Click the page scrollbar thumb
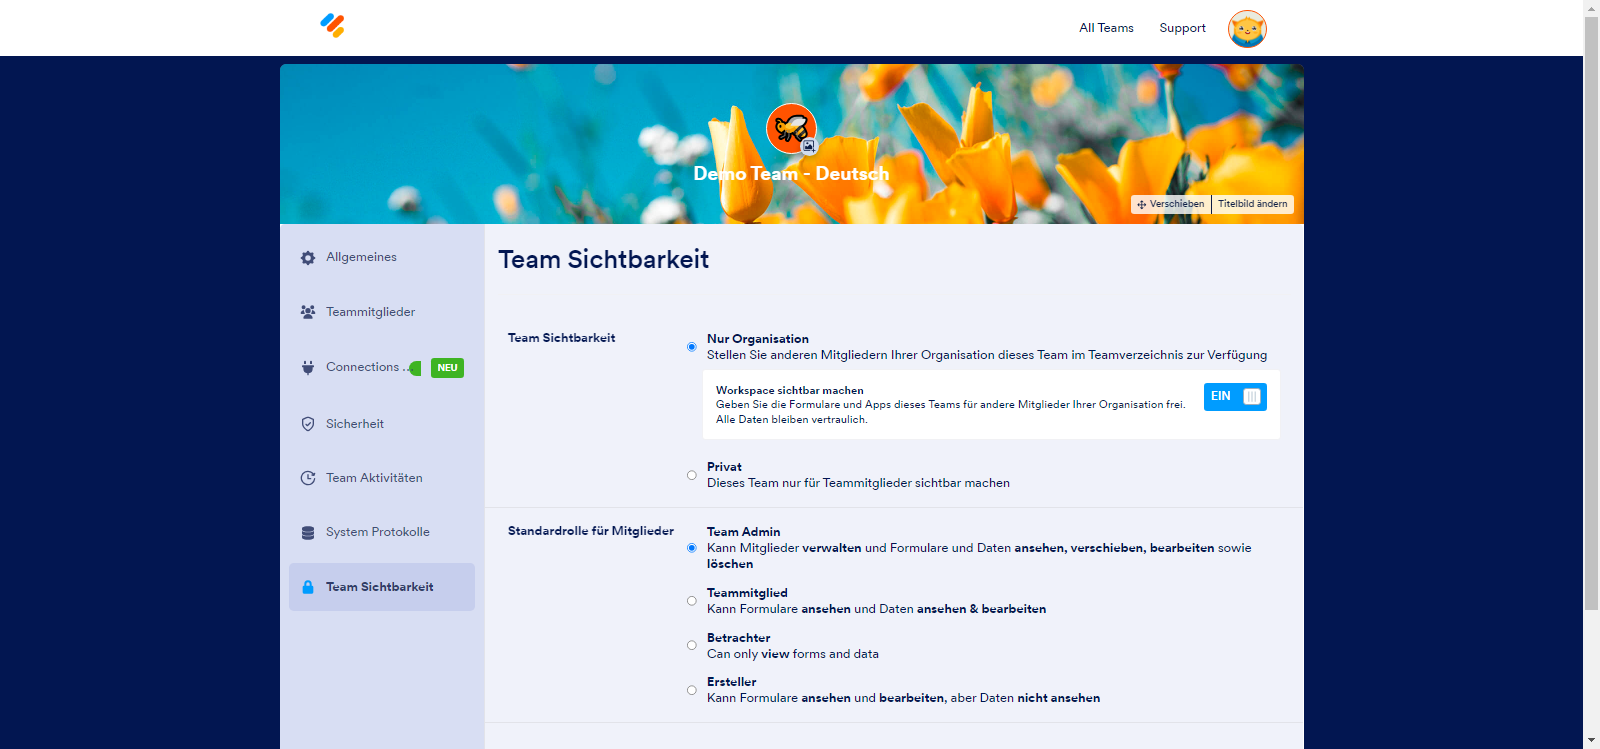The width and height of the screenshot is (1600, 749). (x=1591, y=312)
